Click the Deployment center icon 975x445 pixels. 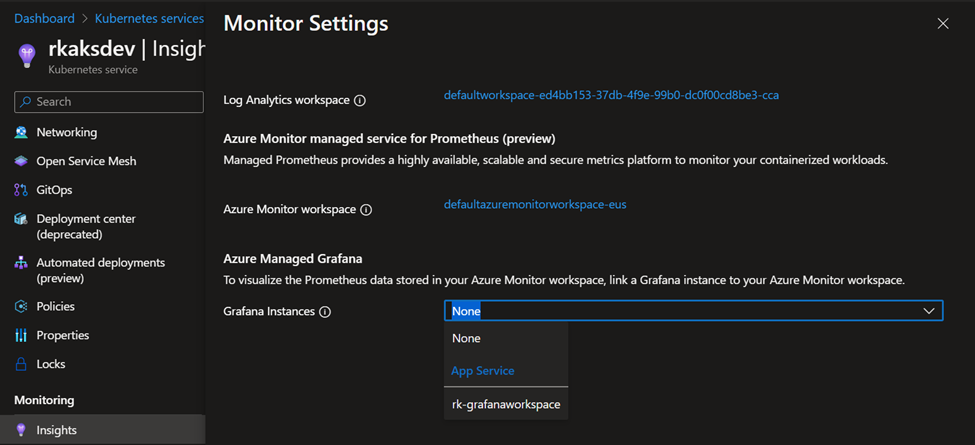pyautogui.click(x=21, y=219)
